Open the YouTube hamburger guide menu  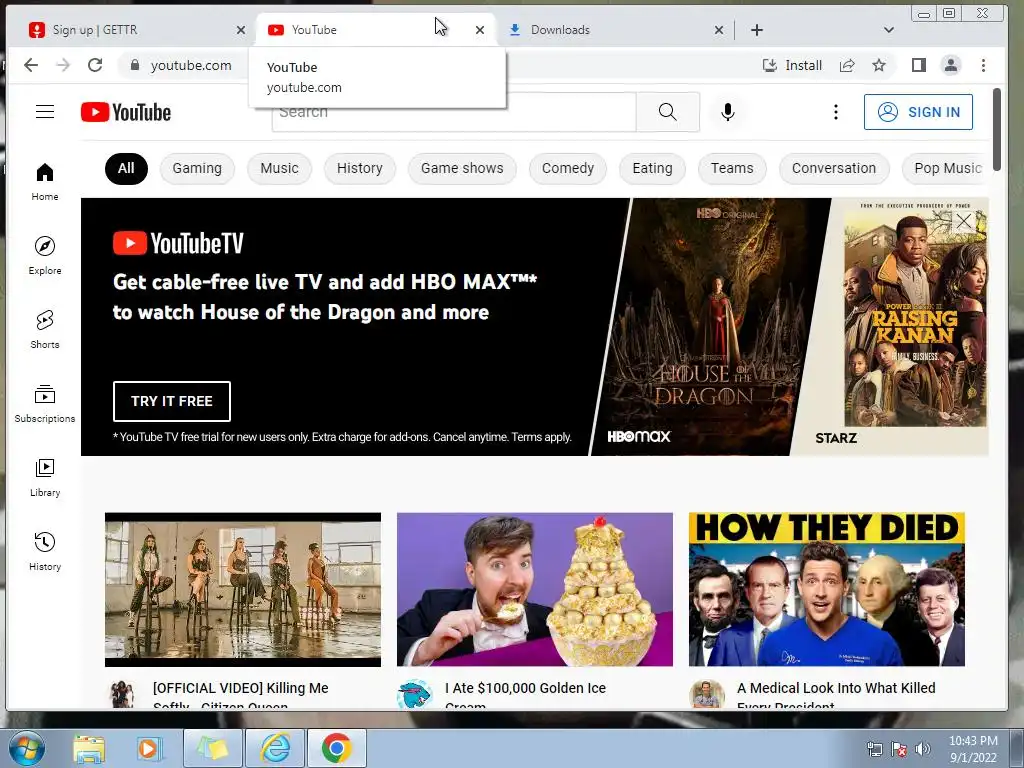pos(45,112)
